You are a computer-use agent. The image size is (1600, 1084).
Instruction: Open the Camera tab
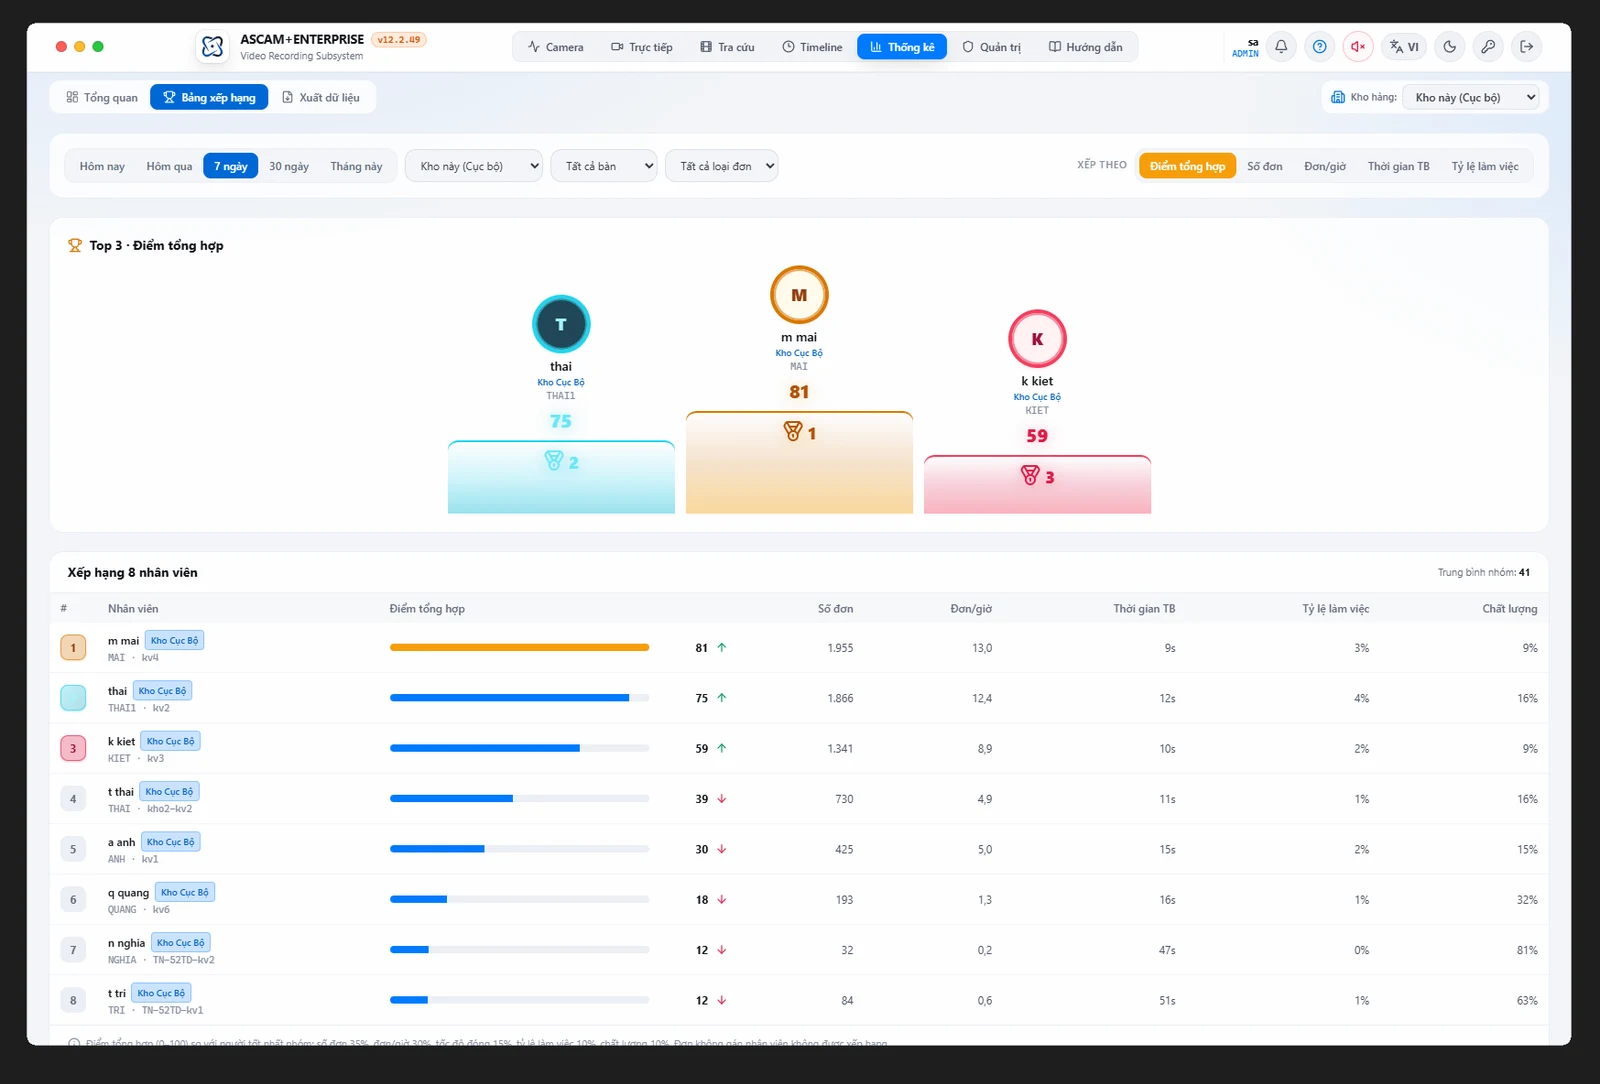tap(556, 47)
